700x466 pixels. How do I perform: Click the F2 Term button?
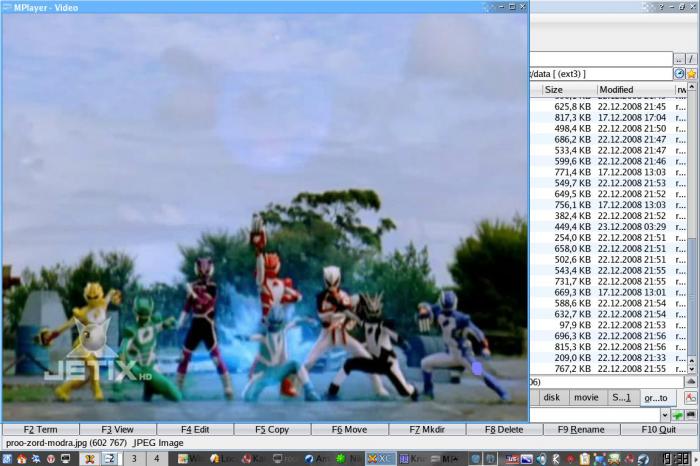41,429
